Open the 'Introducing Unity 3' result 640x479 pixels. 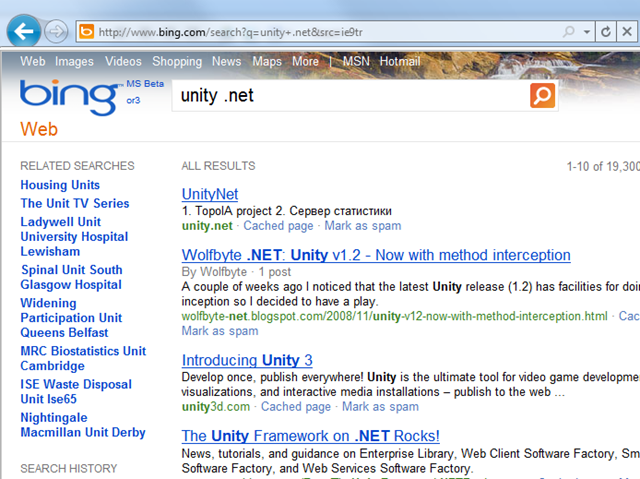point(247,361)
